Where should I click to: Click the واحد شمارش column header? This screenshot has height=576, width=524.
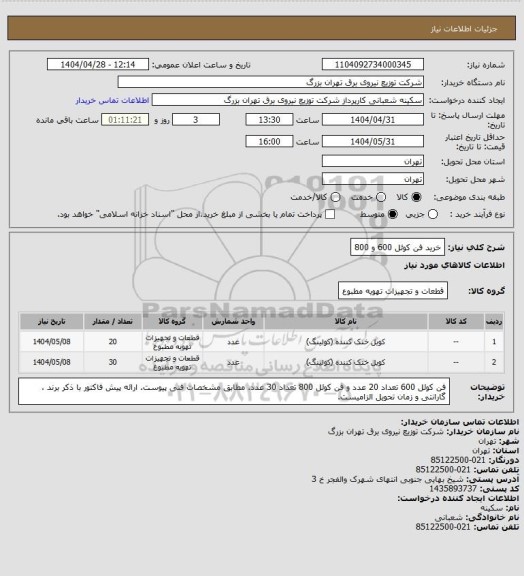[233, 321]
